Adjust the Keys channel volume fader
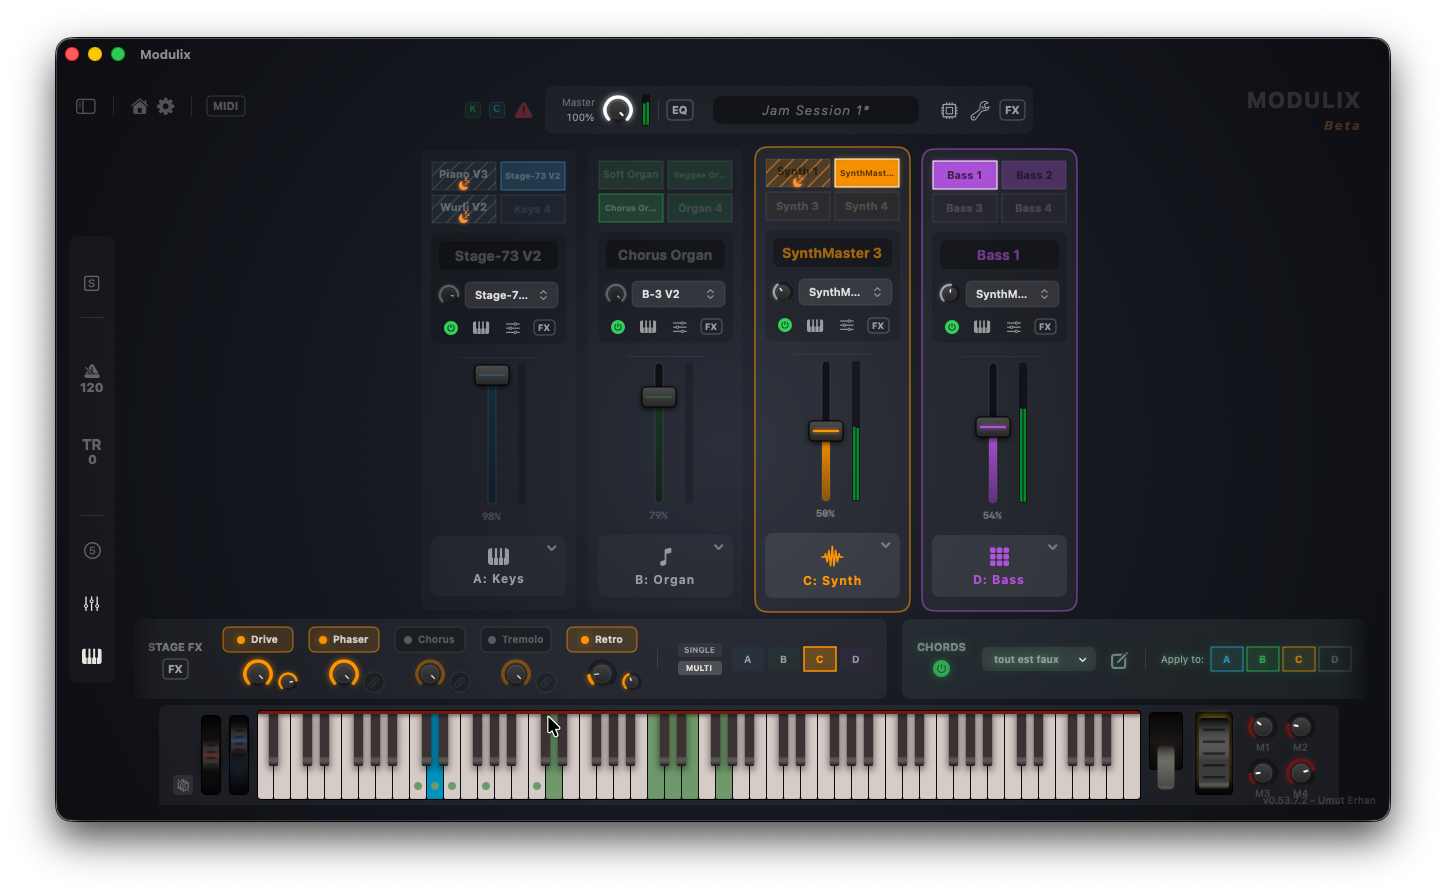 (x=491, y=375)
